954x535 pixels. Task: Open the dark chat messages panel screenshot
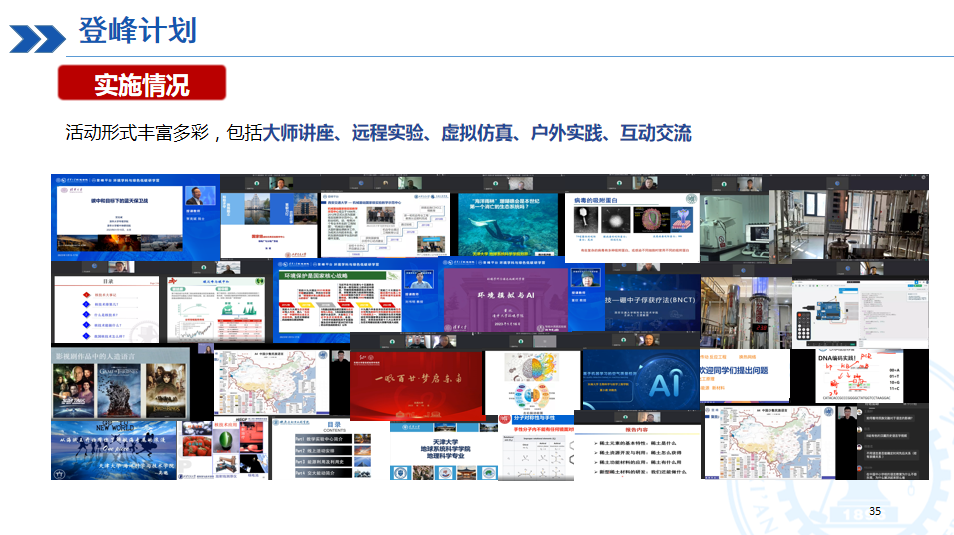pos(891,442)
